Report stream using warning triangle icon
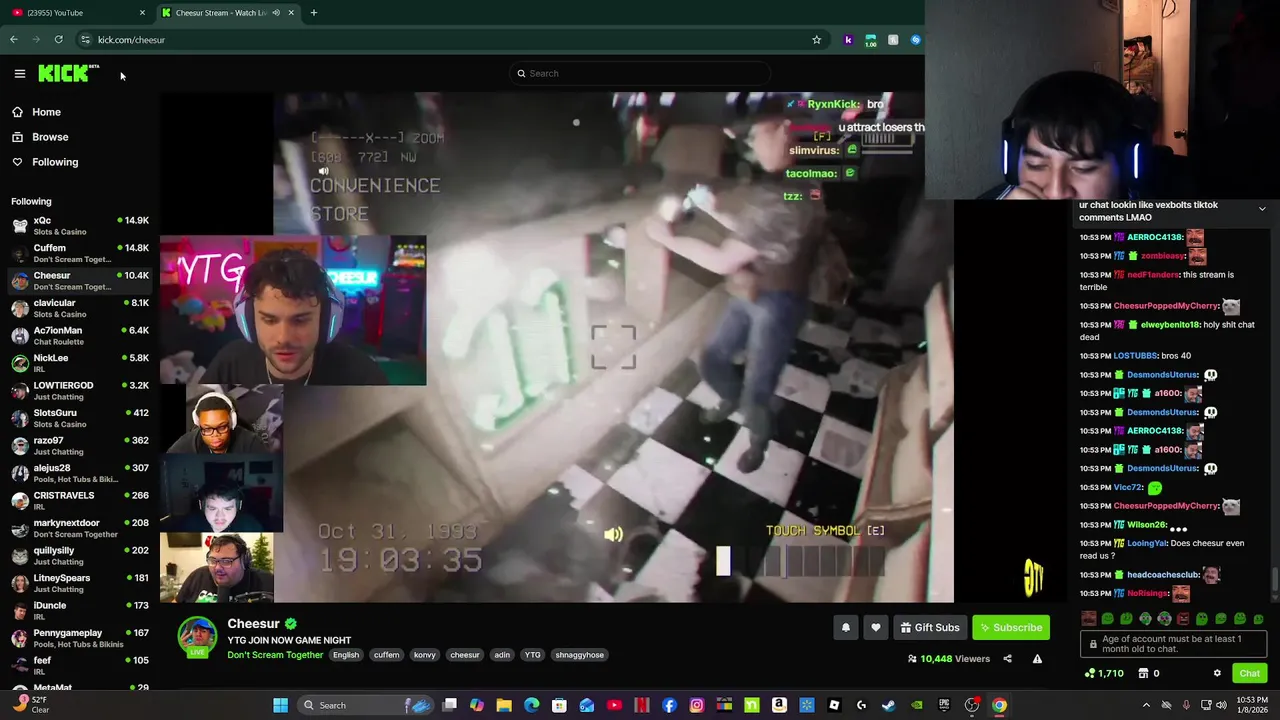 click(1037, 659)
